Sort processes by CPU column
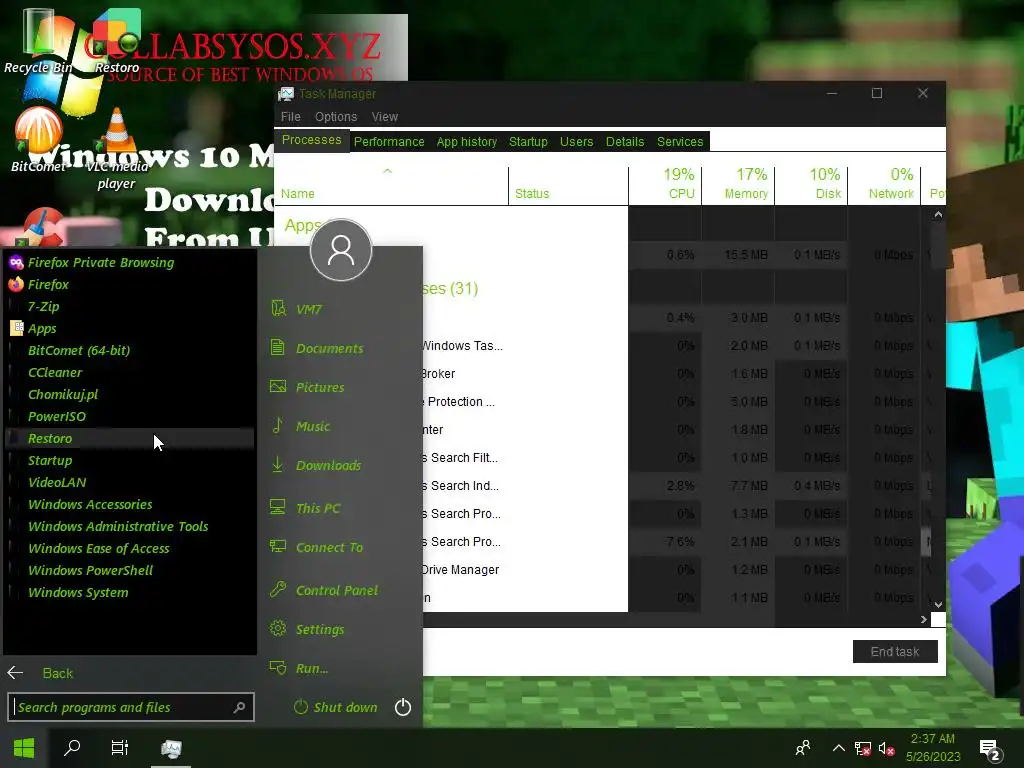Image resolution: width=1024 pixels, height=768 pixels. pyautogui.click(x=665, y=185)
